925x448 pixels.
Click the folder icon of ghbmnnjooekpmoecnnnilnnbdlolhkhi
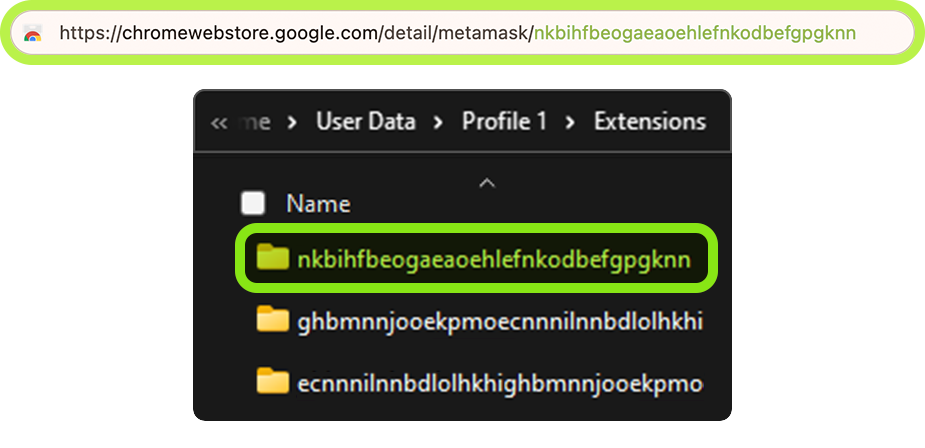pyautogui.click(x=273, y=319)
